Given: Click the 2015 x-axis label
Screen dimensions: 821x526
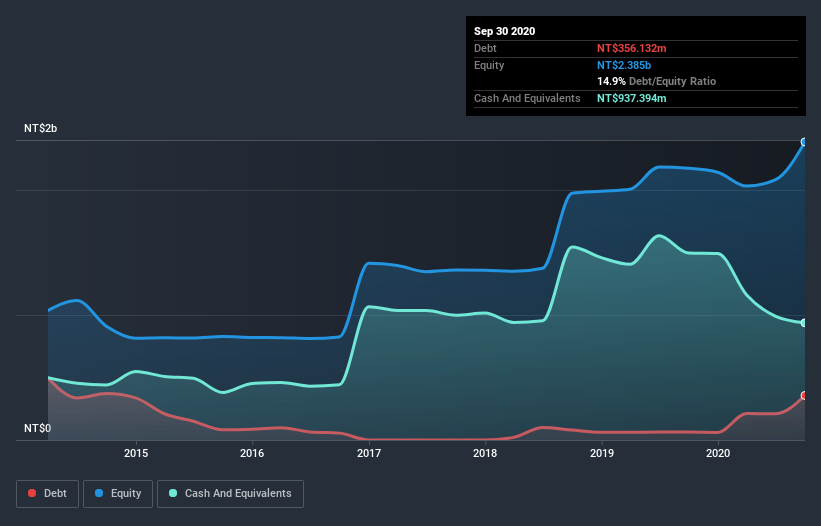Looking at the screenshot, I should [136, 453].
